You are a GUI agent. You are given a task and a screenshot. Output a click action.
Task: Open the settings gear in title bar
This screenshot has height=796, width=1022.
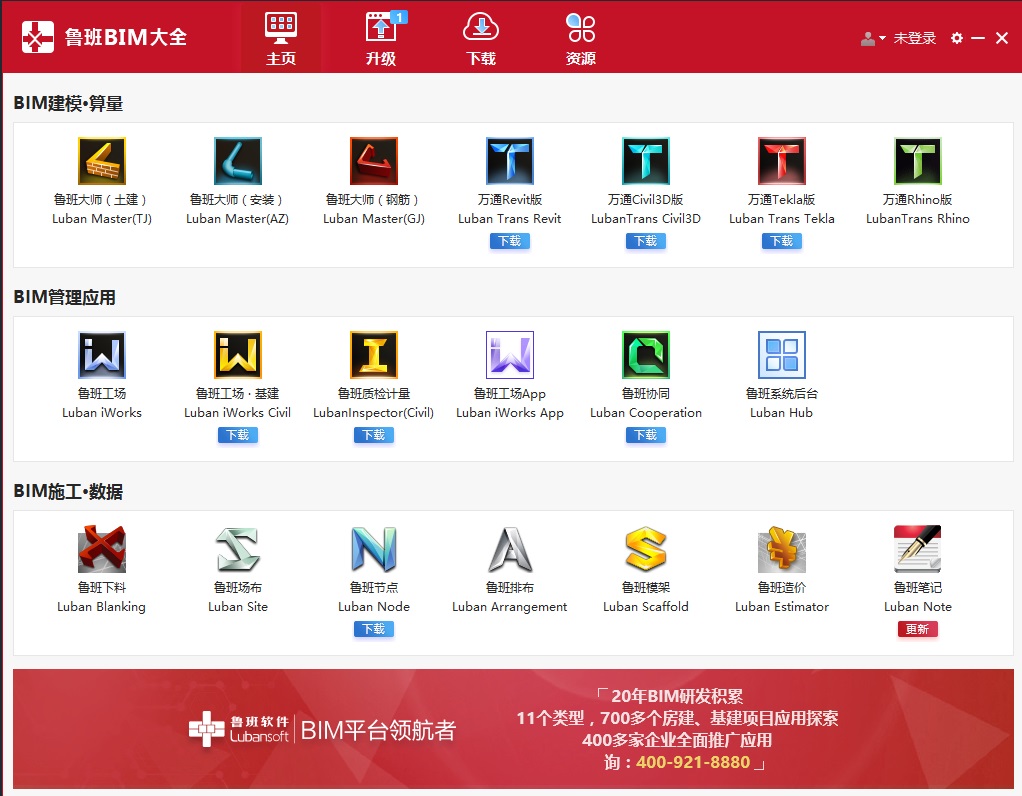click(956, 38)
